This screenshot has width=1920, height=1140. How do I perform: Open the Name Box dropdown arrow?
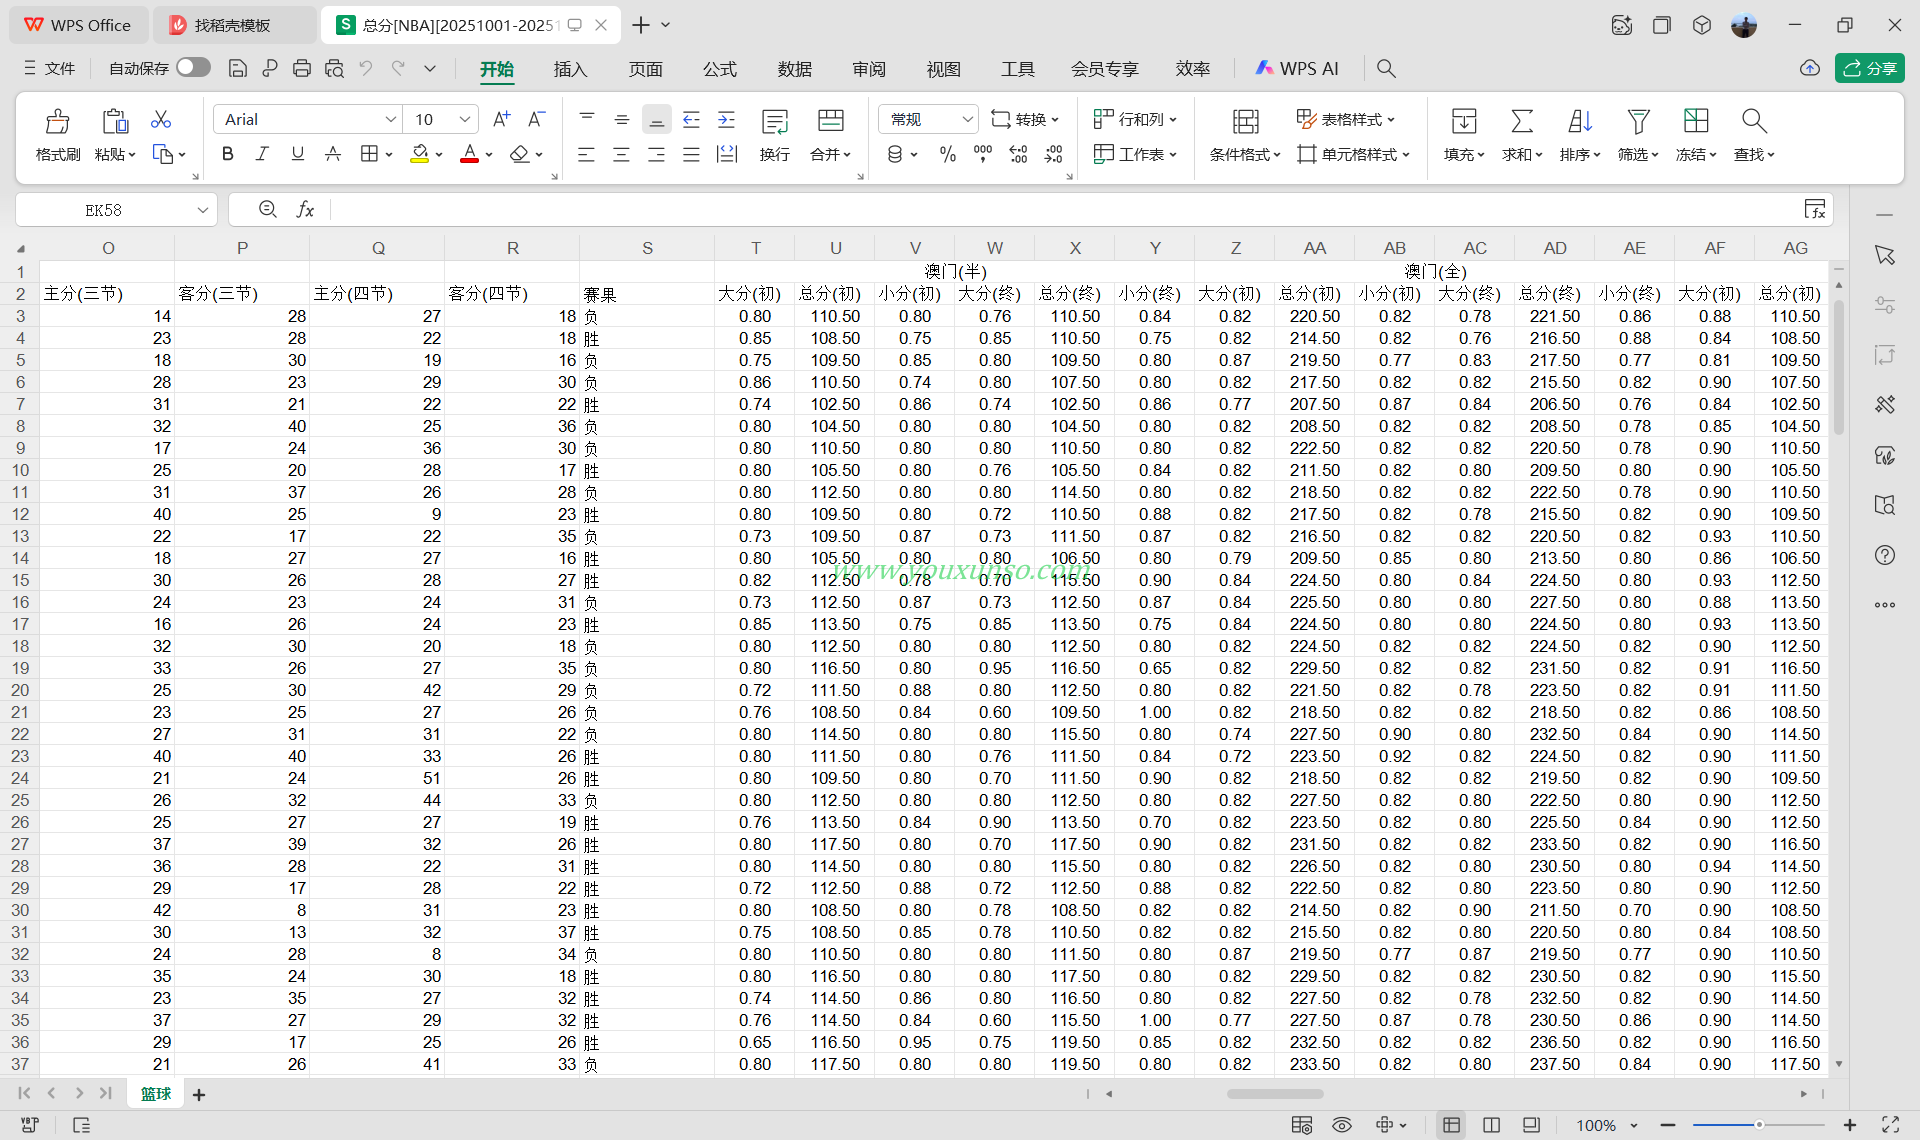(202, 209)
